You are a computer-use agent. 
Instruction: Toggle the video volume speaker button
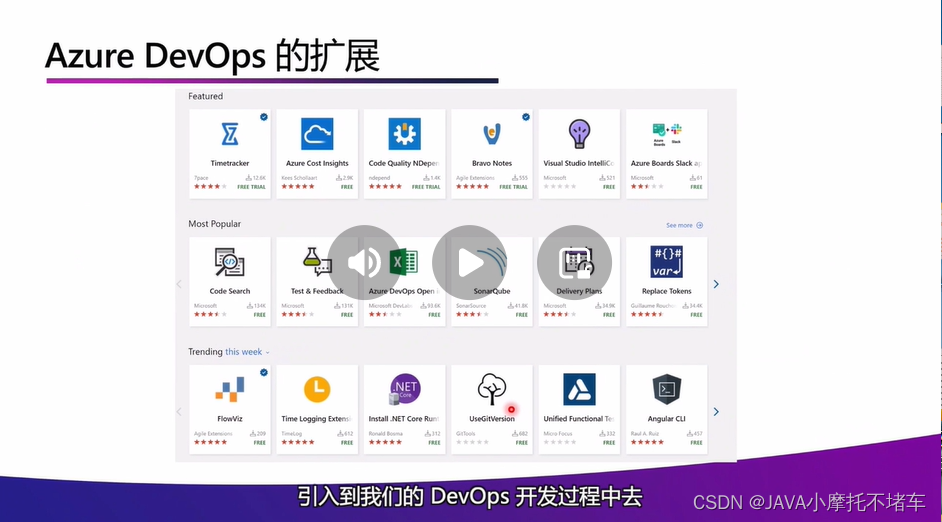point(364,263)
